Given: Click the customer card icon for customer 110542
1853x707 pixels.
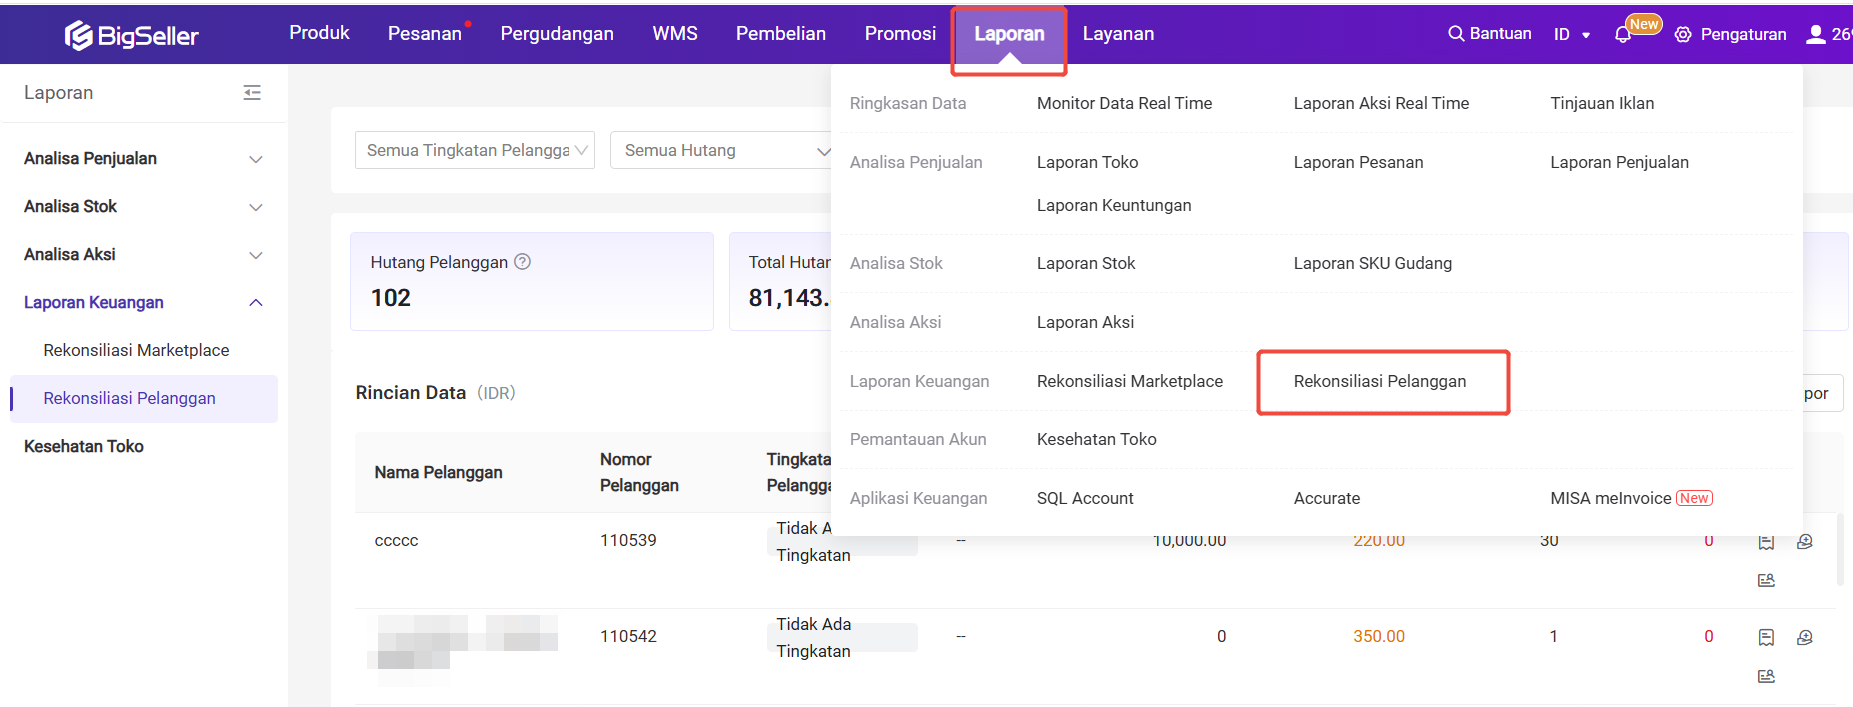Looking at the screenshot, I should (x=1766, y=677).
